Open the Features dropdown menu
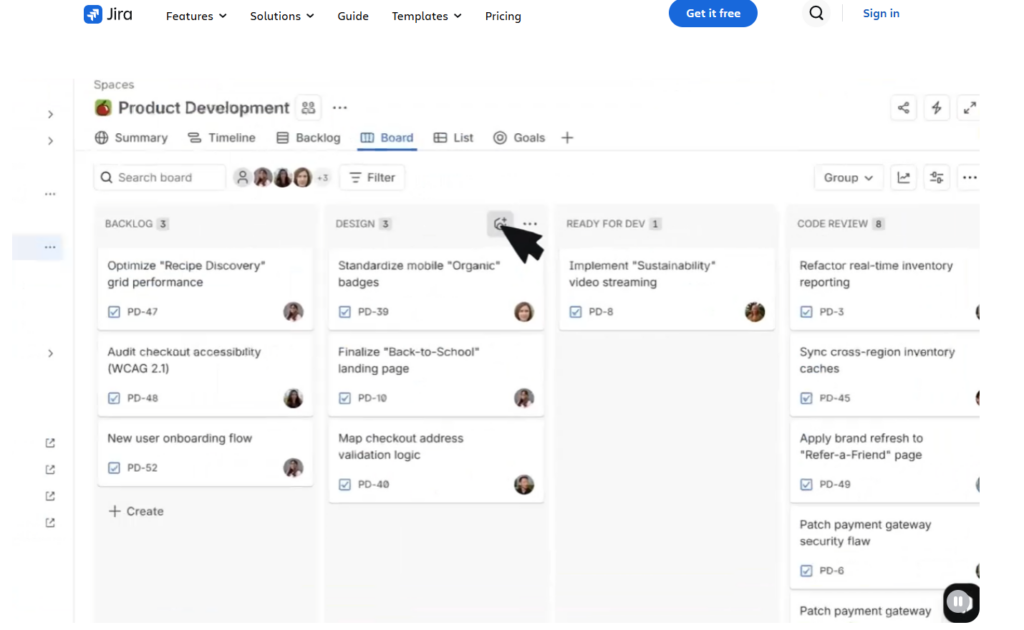The height and width of the screenshot is (630, 1024). point(196,16)
